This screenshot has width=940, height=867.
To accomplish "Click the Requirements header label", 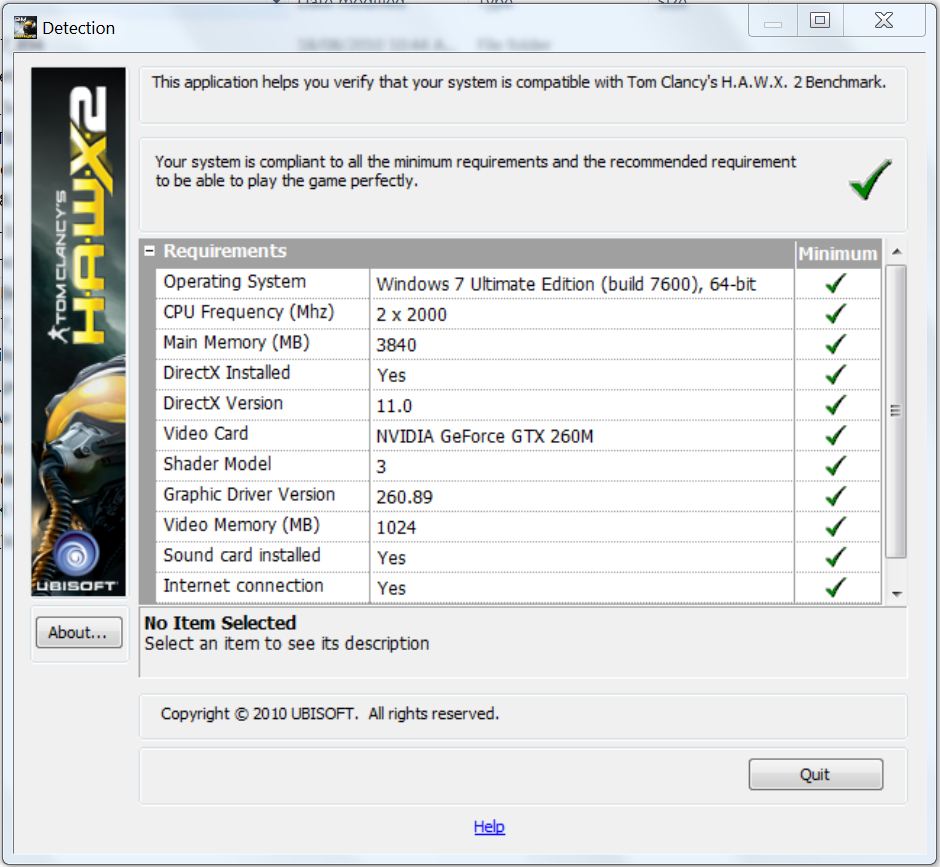I will point(225,251).
